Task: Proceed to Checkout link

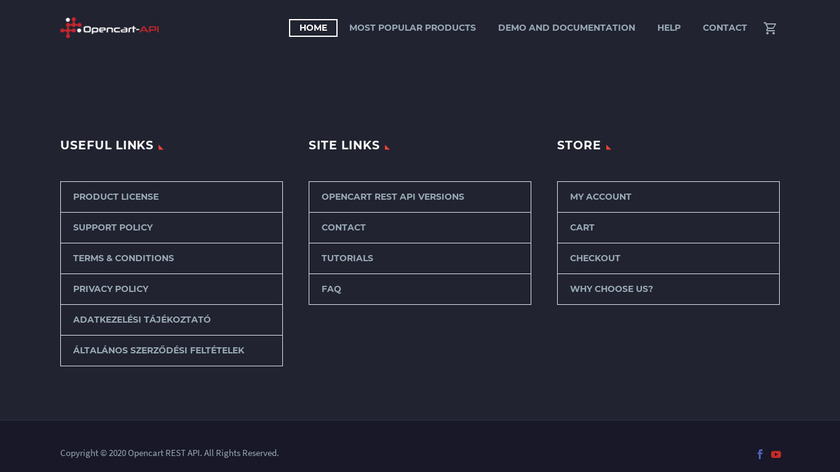Action: pos(595,258)
